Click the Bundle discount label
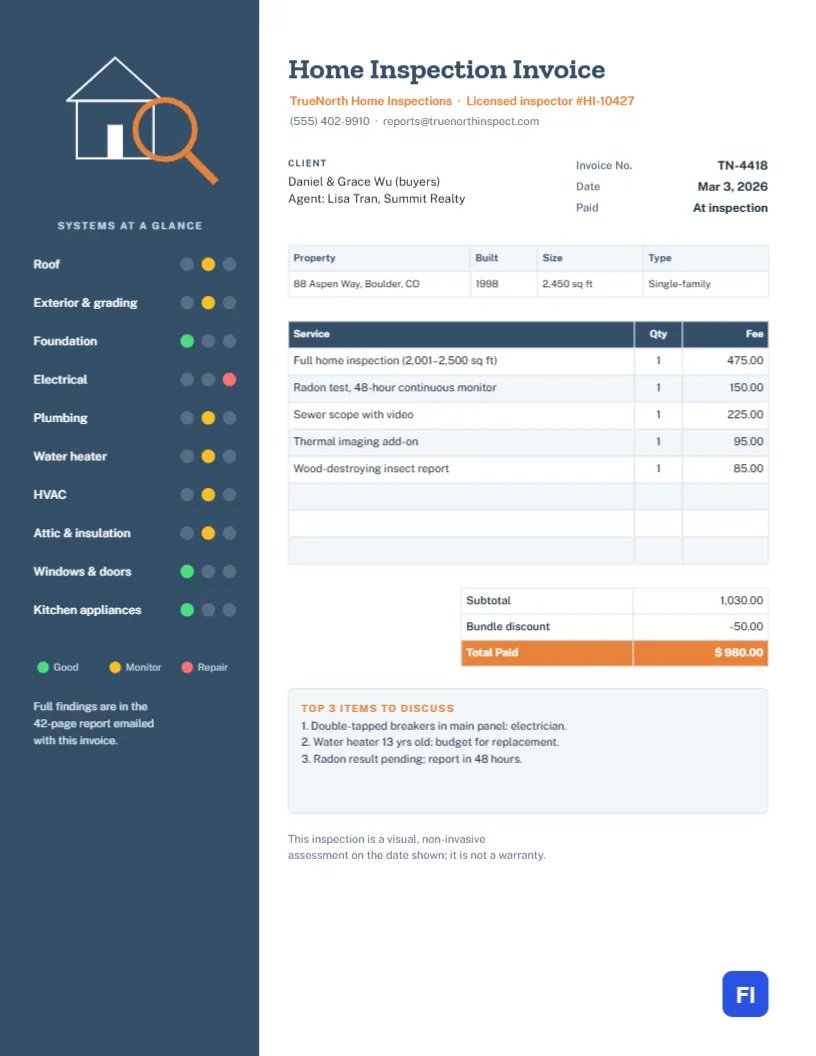 point(508,627)
